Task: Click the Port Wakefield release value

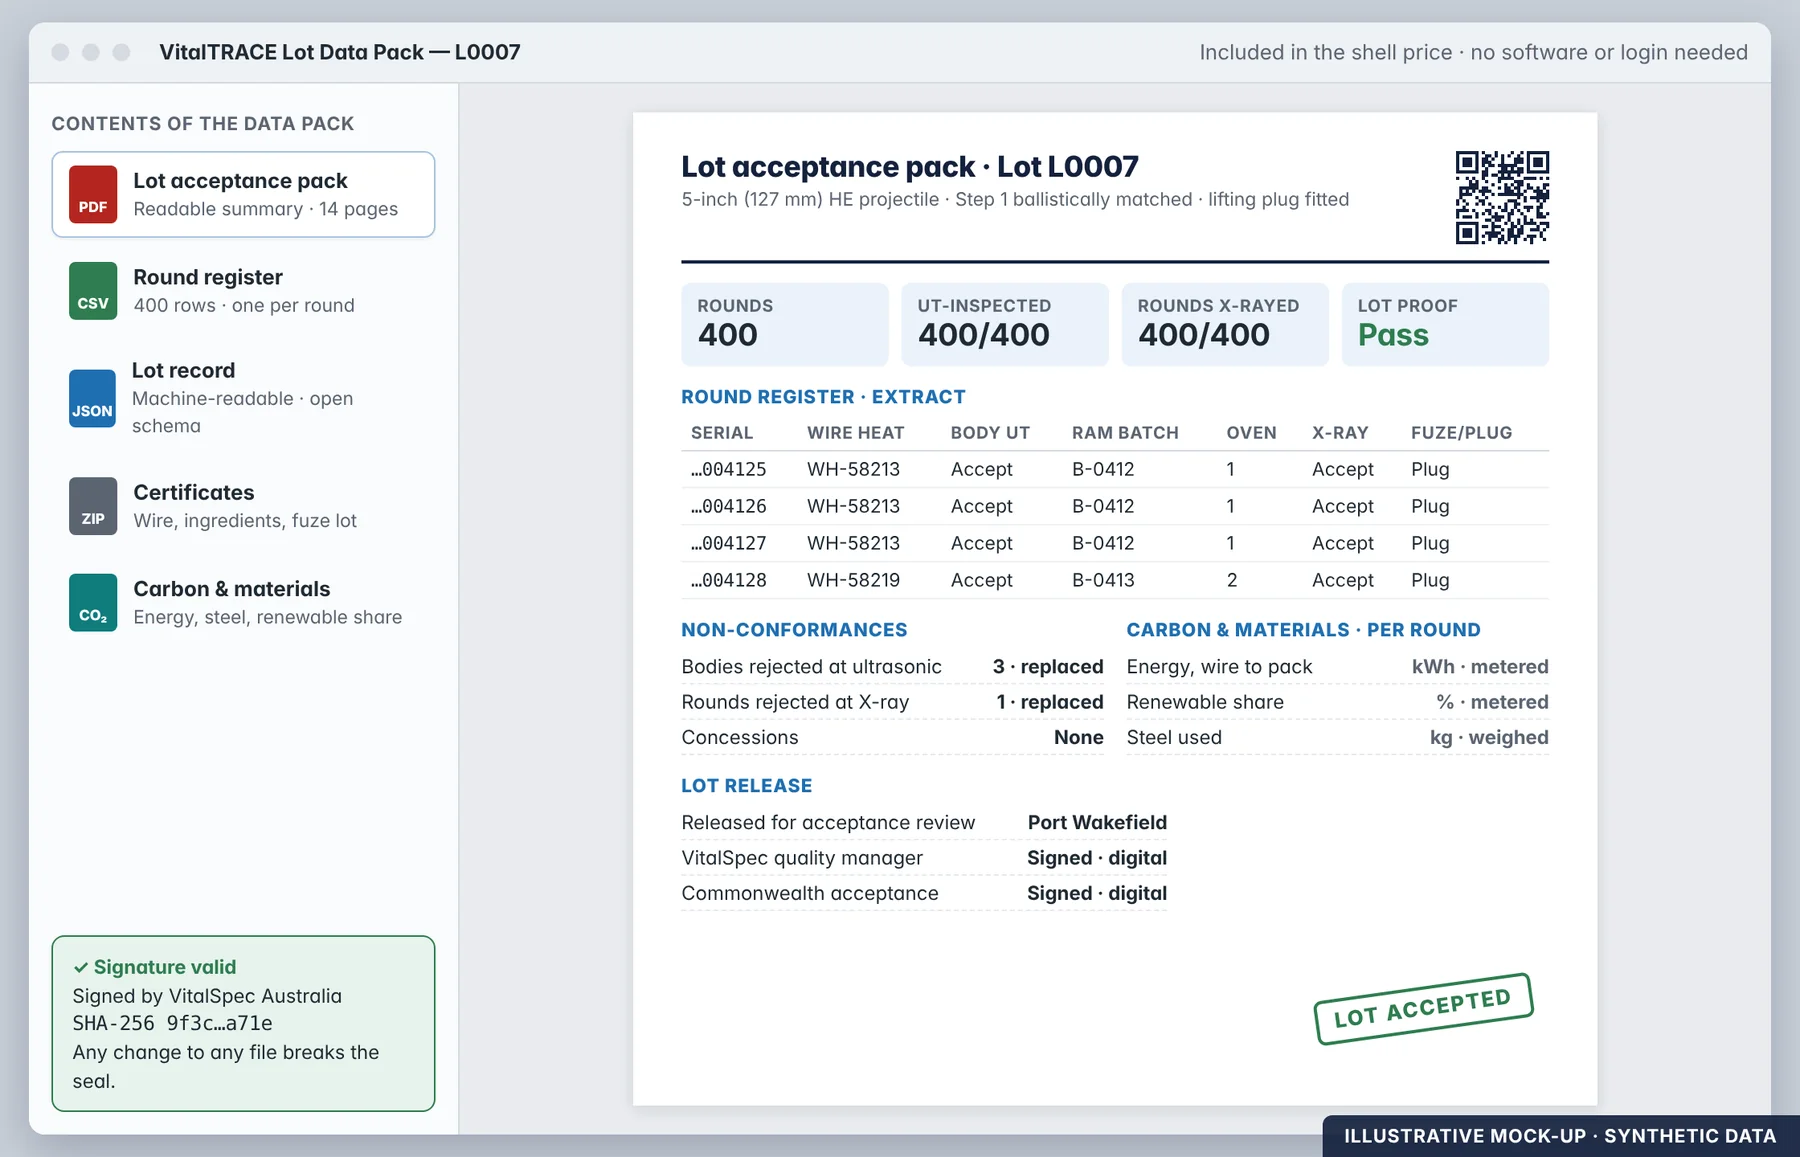Action: click(x=1097, y=822)
